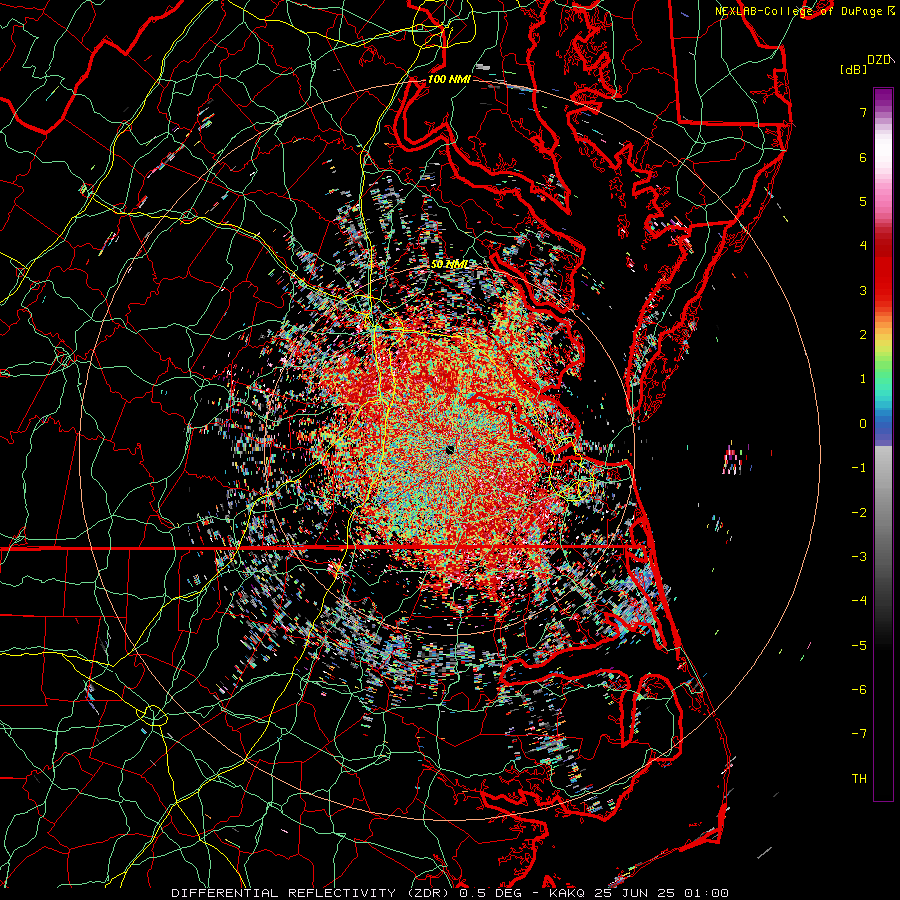Click the isolated offshore echo east of coast
The width and height of the screenshot is (900, 900).
coord(734,459)
